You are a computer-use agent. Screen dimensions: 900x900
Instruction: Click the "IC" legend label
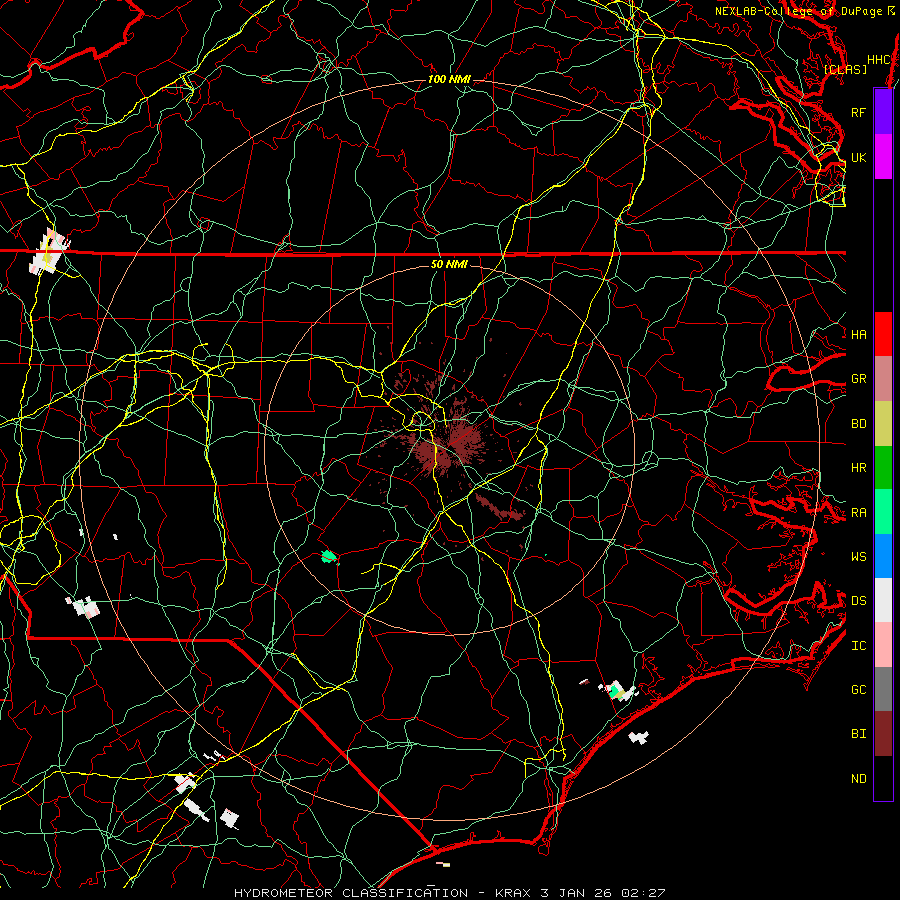[858, 646]
